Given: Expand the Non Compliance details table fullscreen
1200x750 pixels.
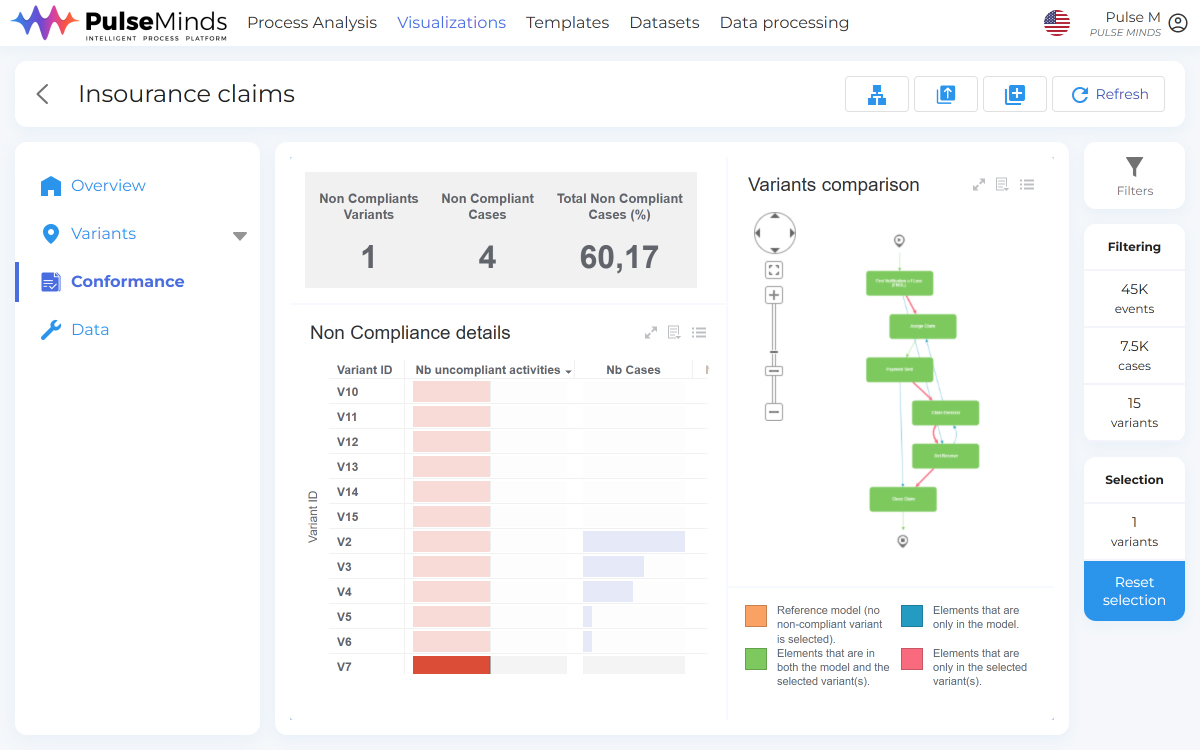Looking at the screenshot, I should click(x=651, y=333).
